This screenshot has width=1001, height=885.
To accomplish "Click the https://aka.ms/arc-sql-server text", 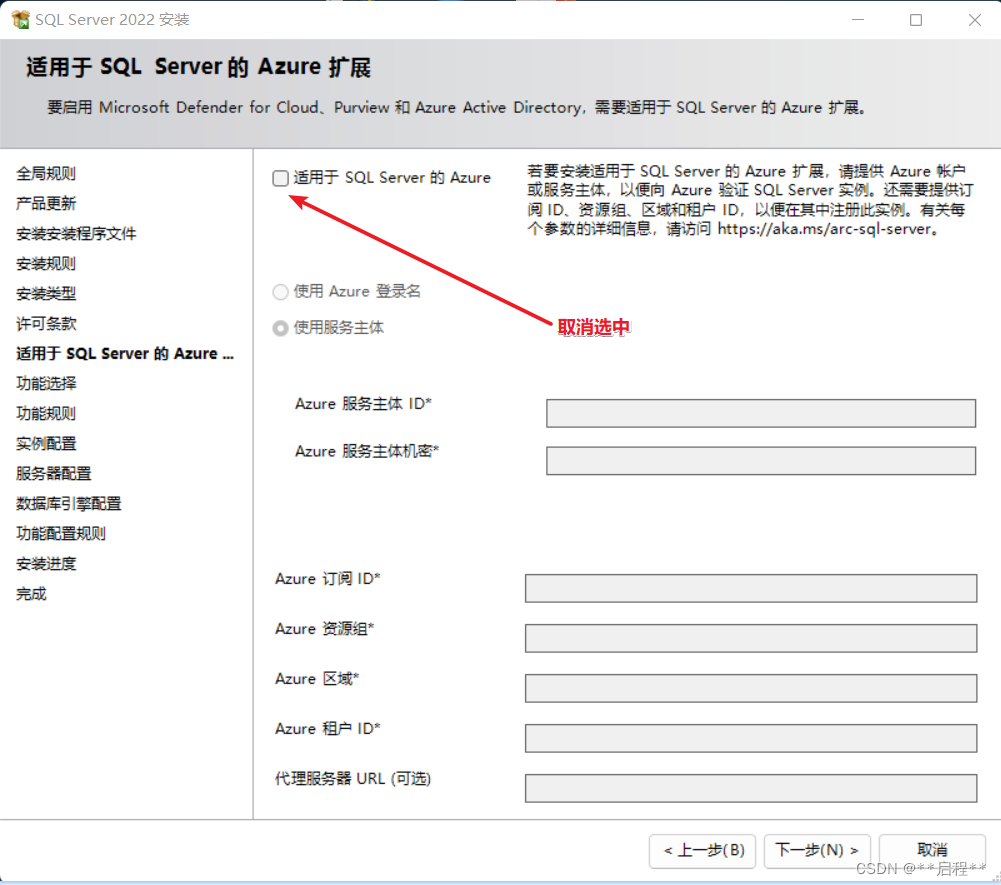I will (x=824, y=229).
